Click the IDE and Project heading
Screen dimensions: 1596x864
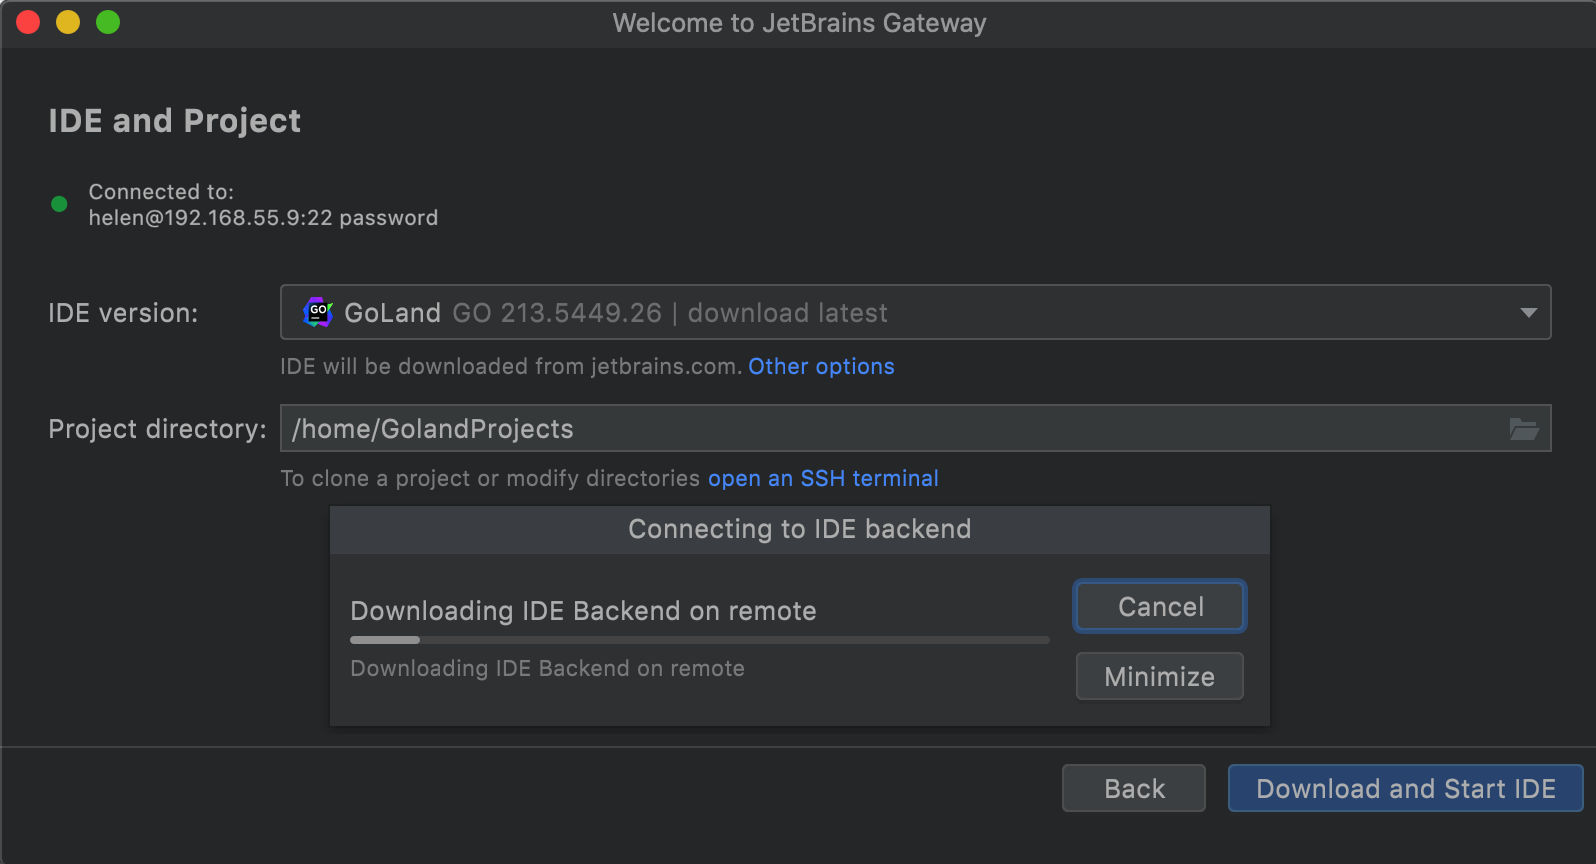(x=175, y=121)
